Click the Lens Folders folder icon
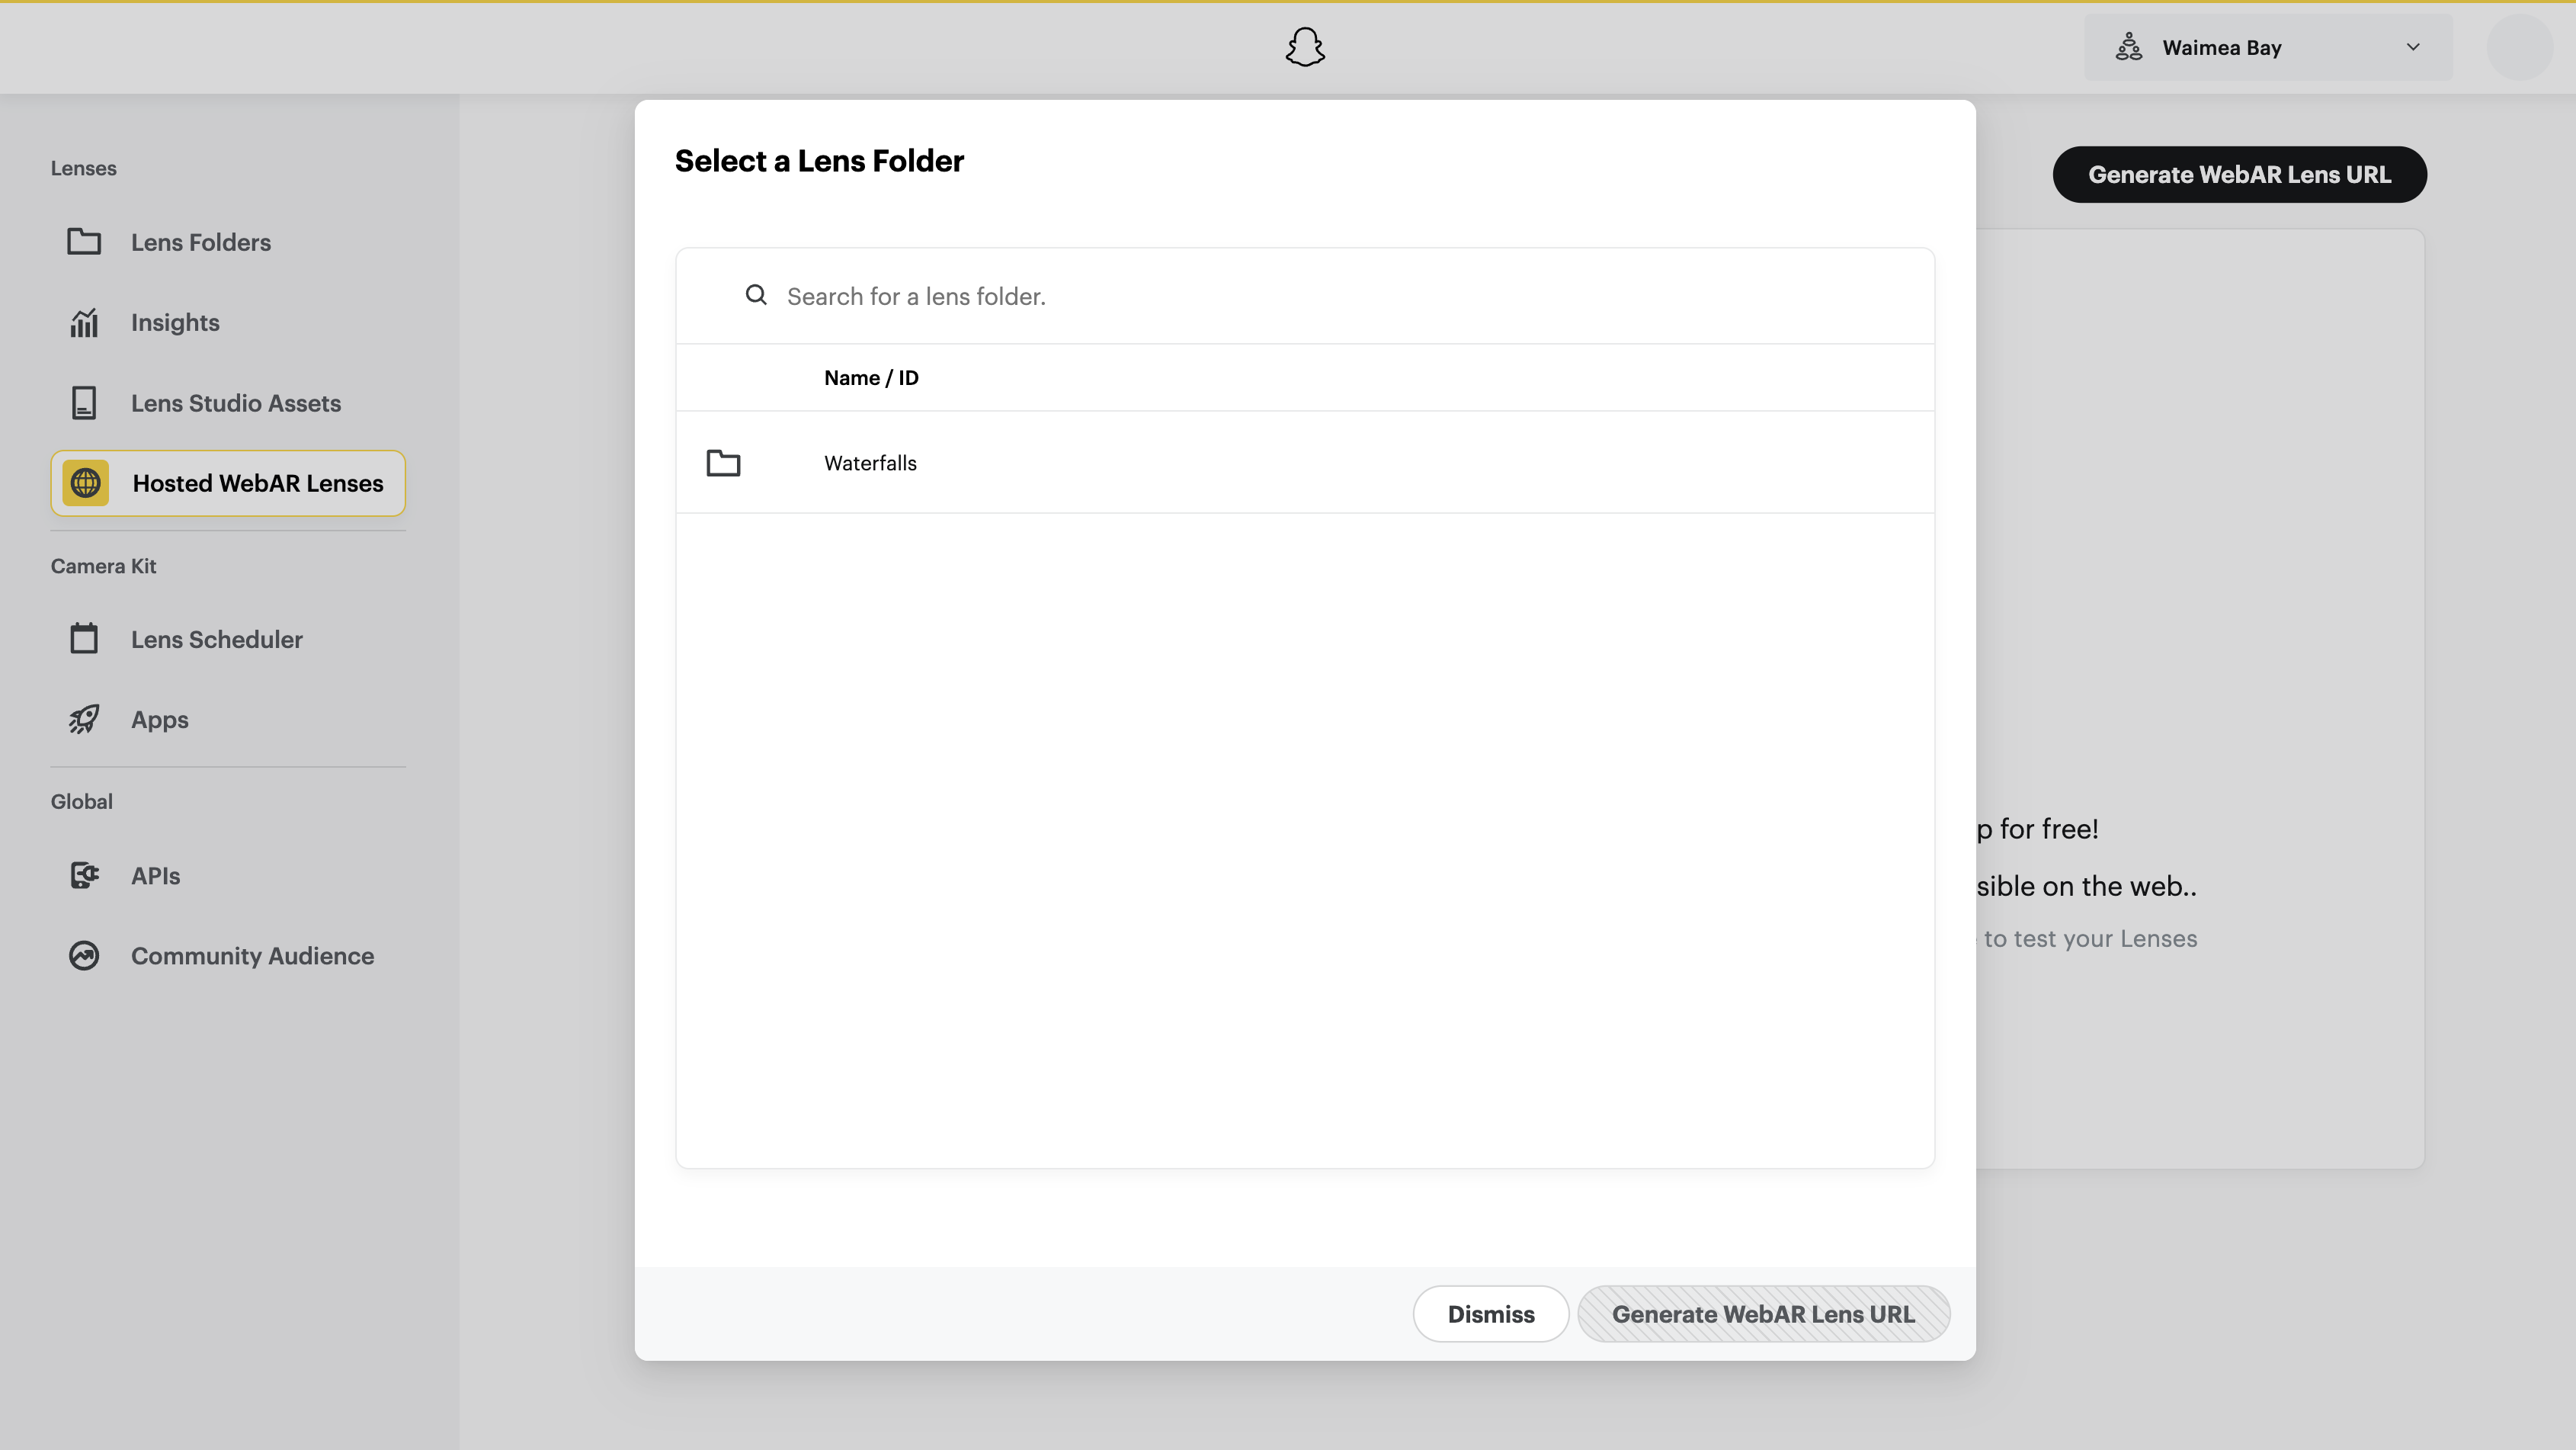 click(84, 242)
